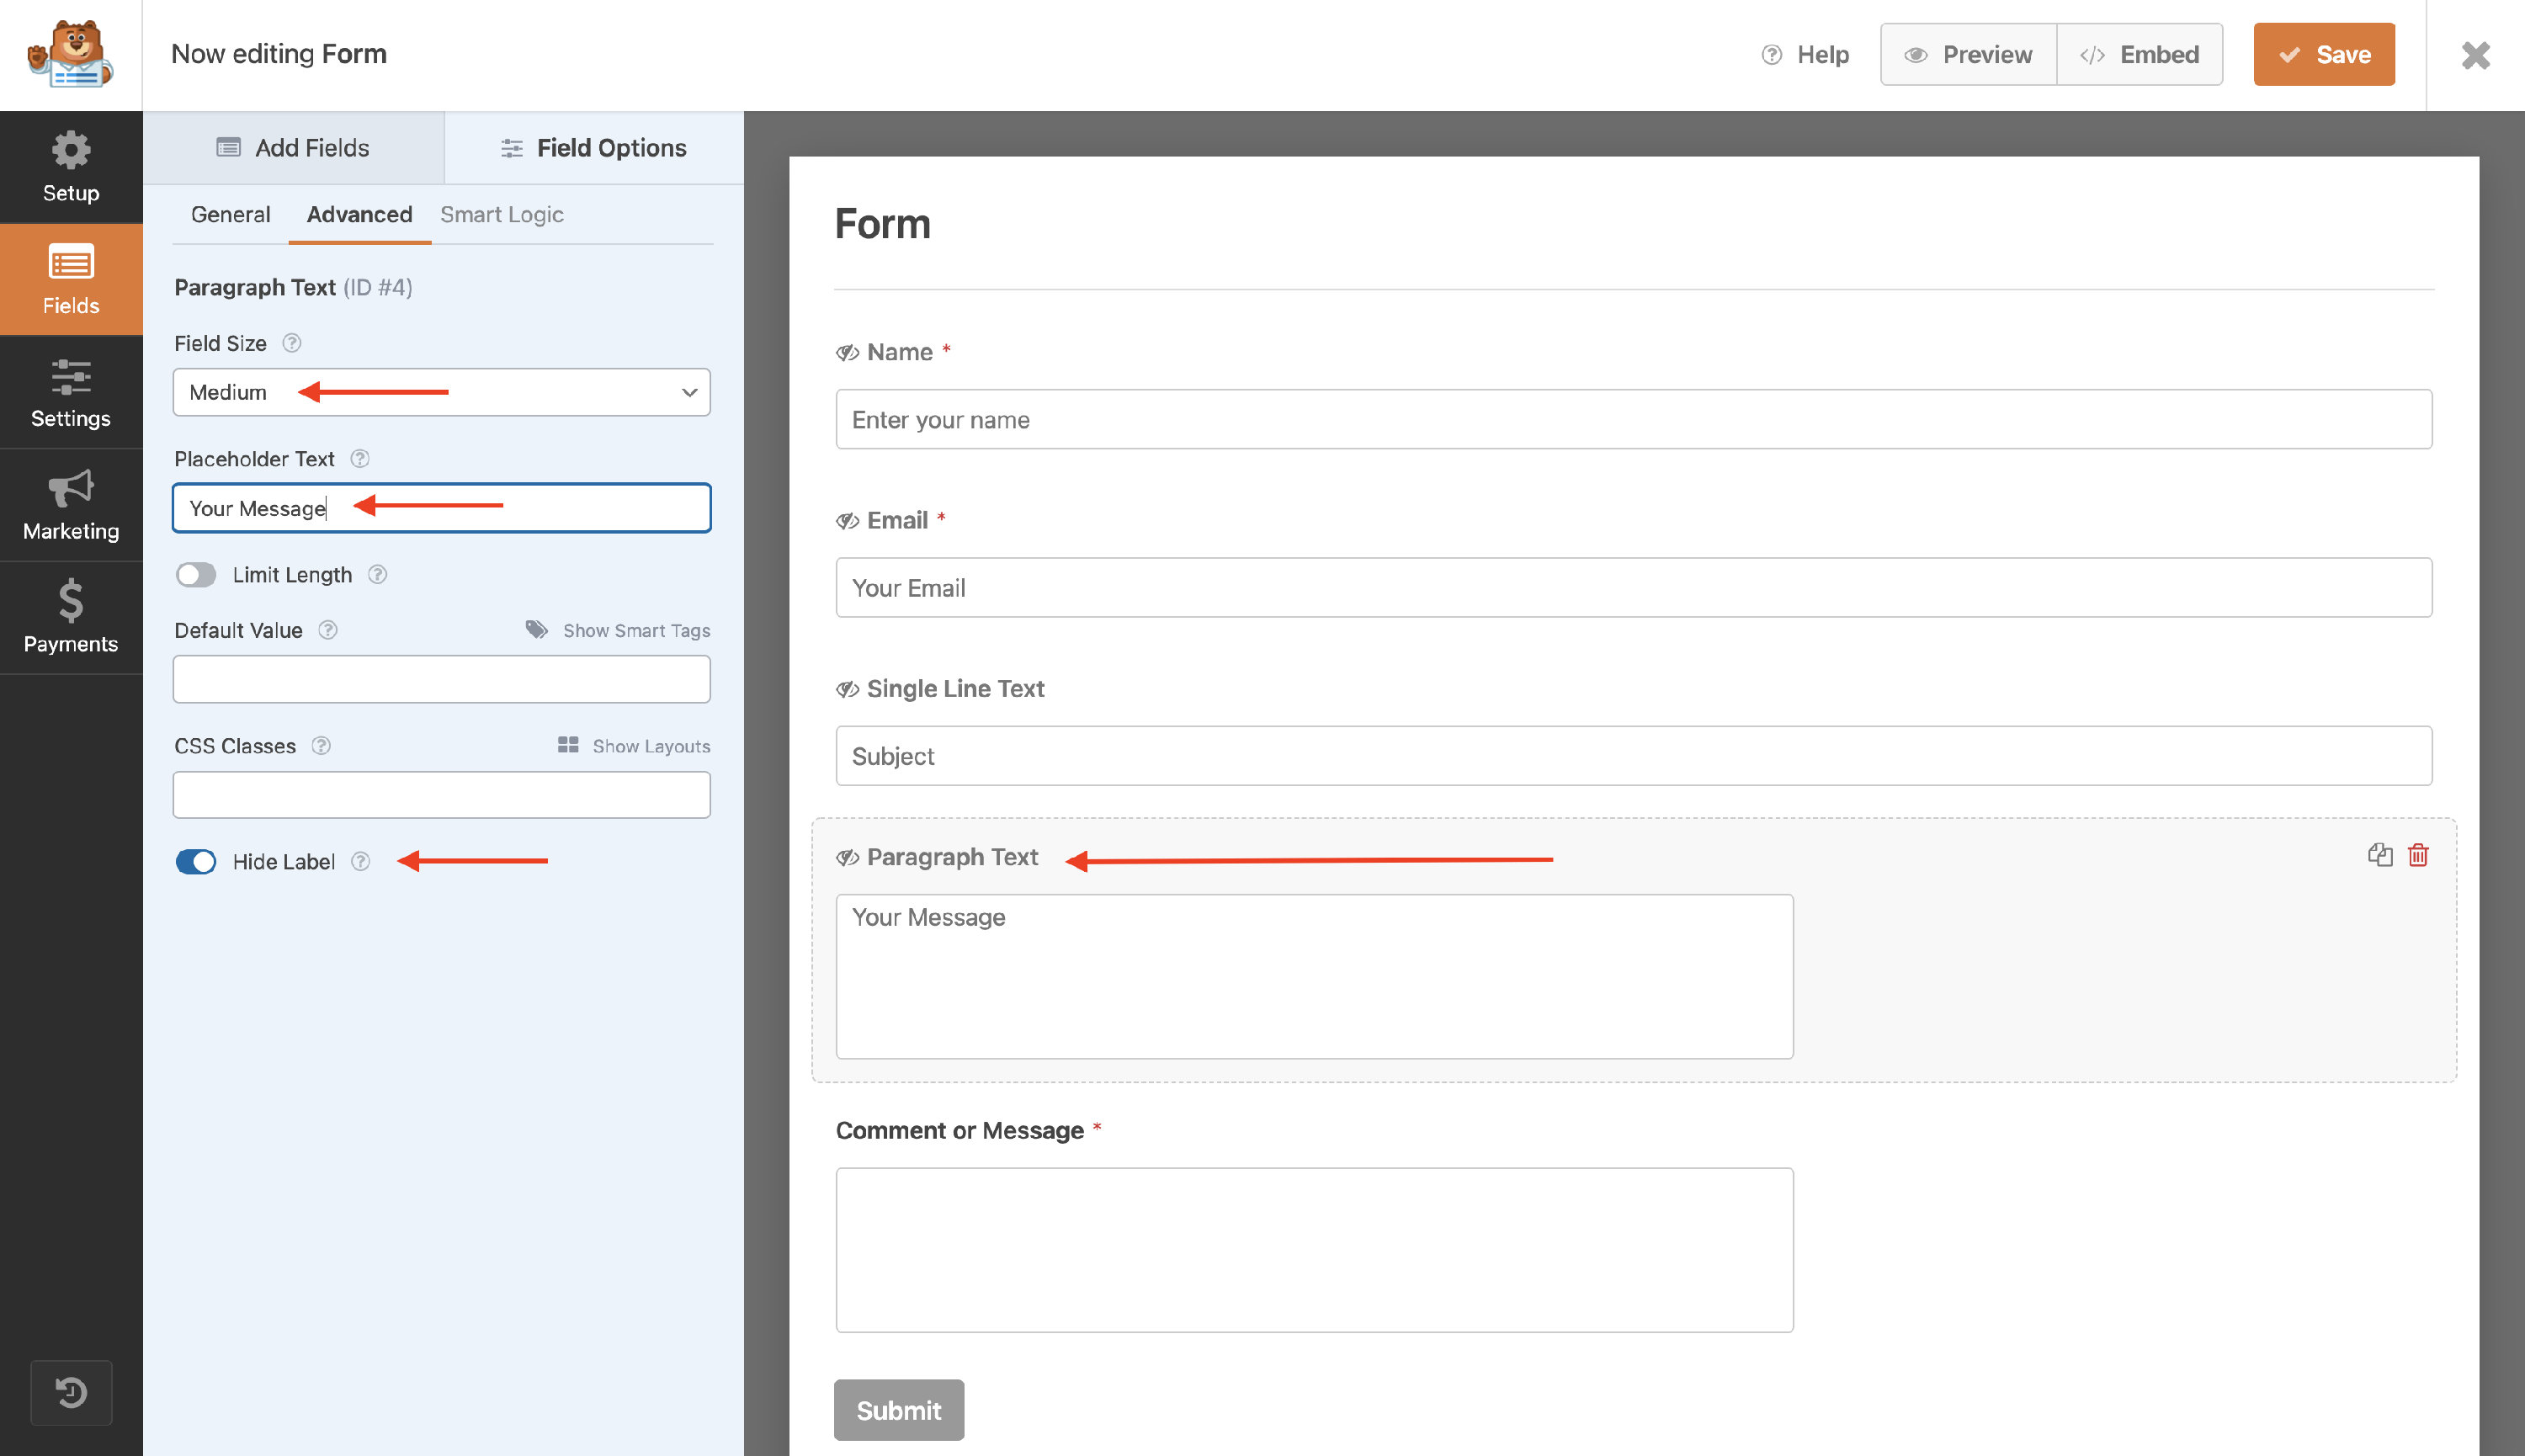The image size is (2525, 1456).
Task: Duplicate the Paragraph Text field
Action: pyautogui.click(x=2379, y=855)
